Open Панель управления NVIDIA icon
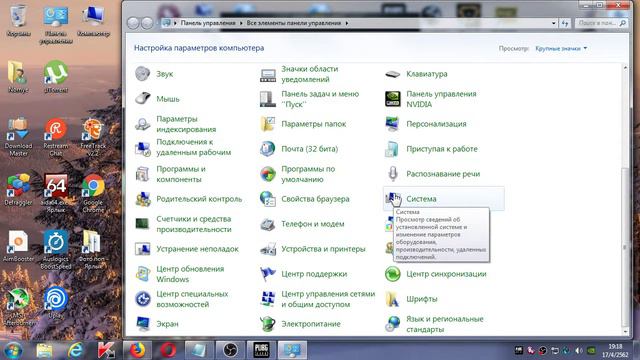Image resolution: width=640 pixels, height=360 pixels. 393,99
